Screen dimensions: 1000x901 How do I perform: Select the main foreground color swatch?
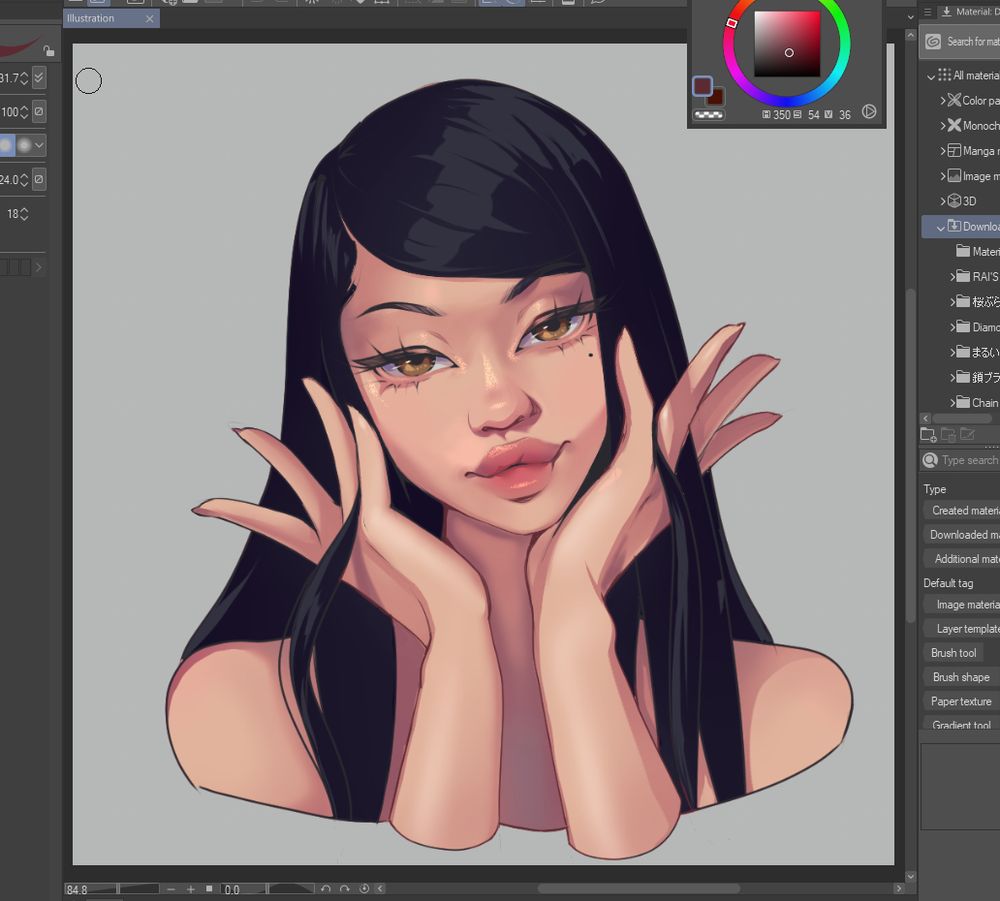tap(702, 86)
